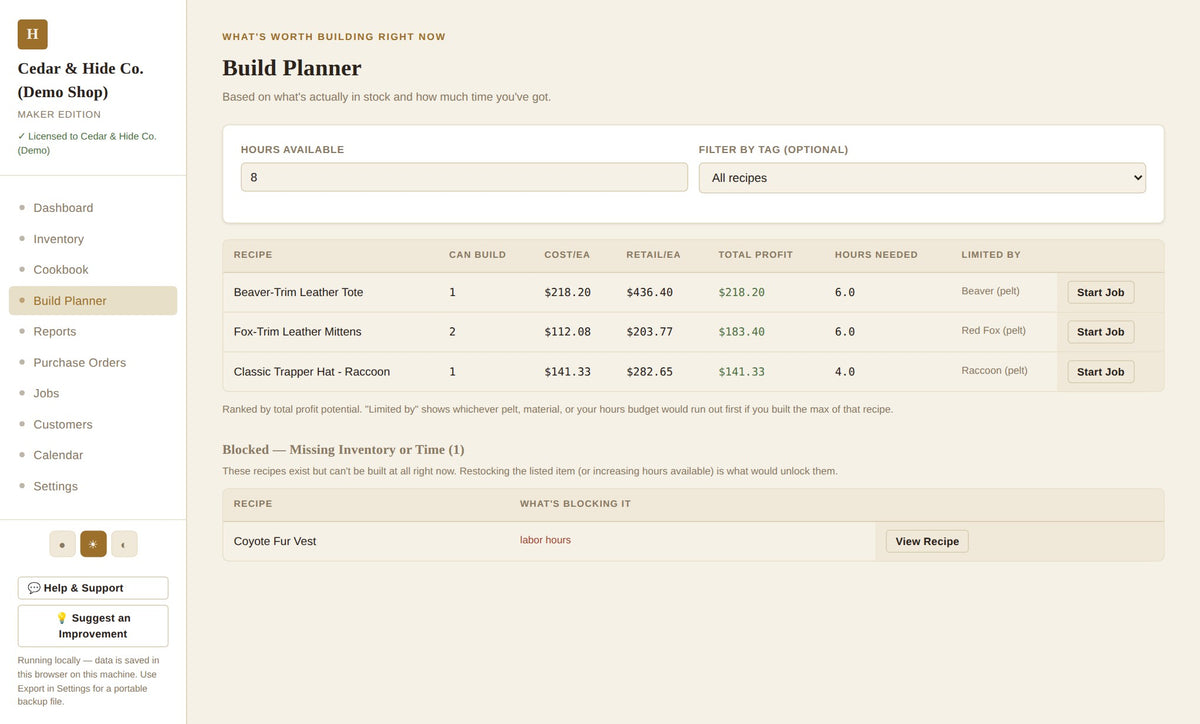Viewport: 1200px width, 724px height.
Task: Click the 'Licensed to Cedar & Hide Co.' text
Action: [87, 143]
